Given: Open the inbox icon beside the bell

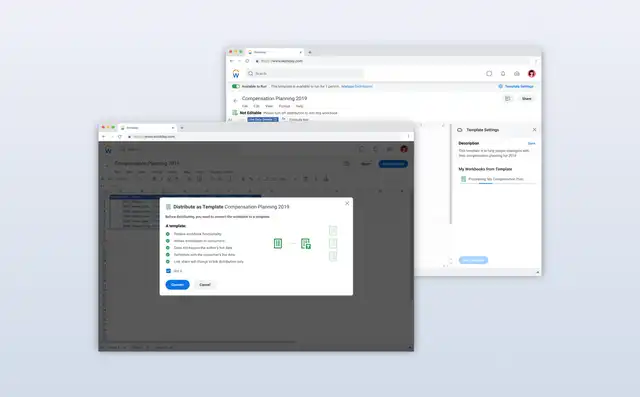Looking at the screenshot, I should pos(517,73).
